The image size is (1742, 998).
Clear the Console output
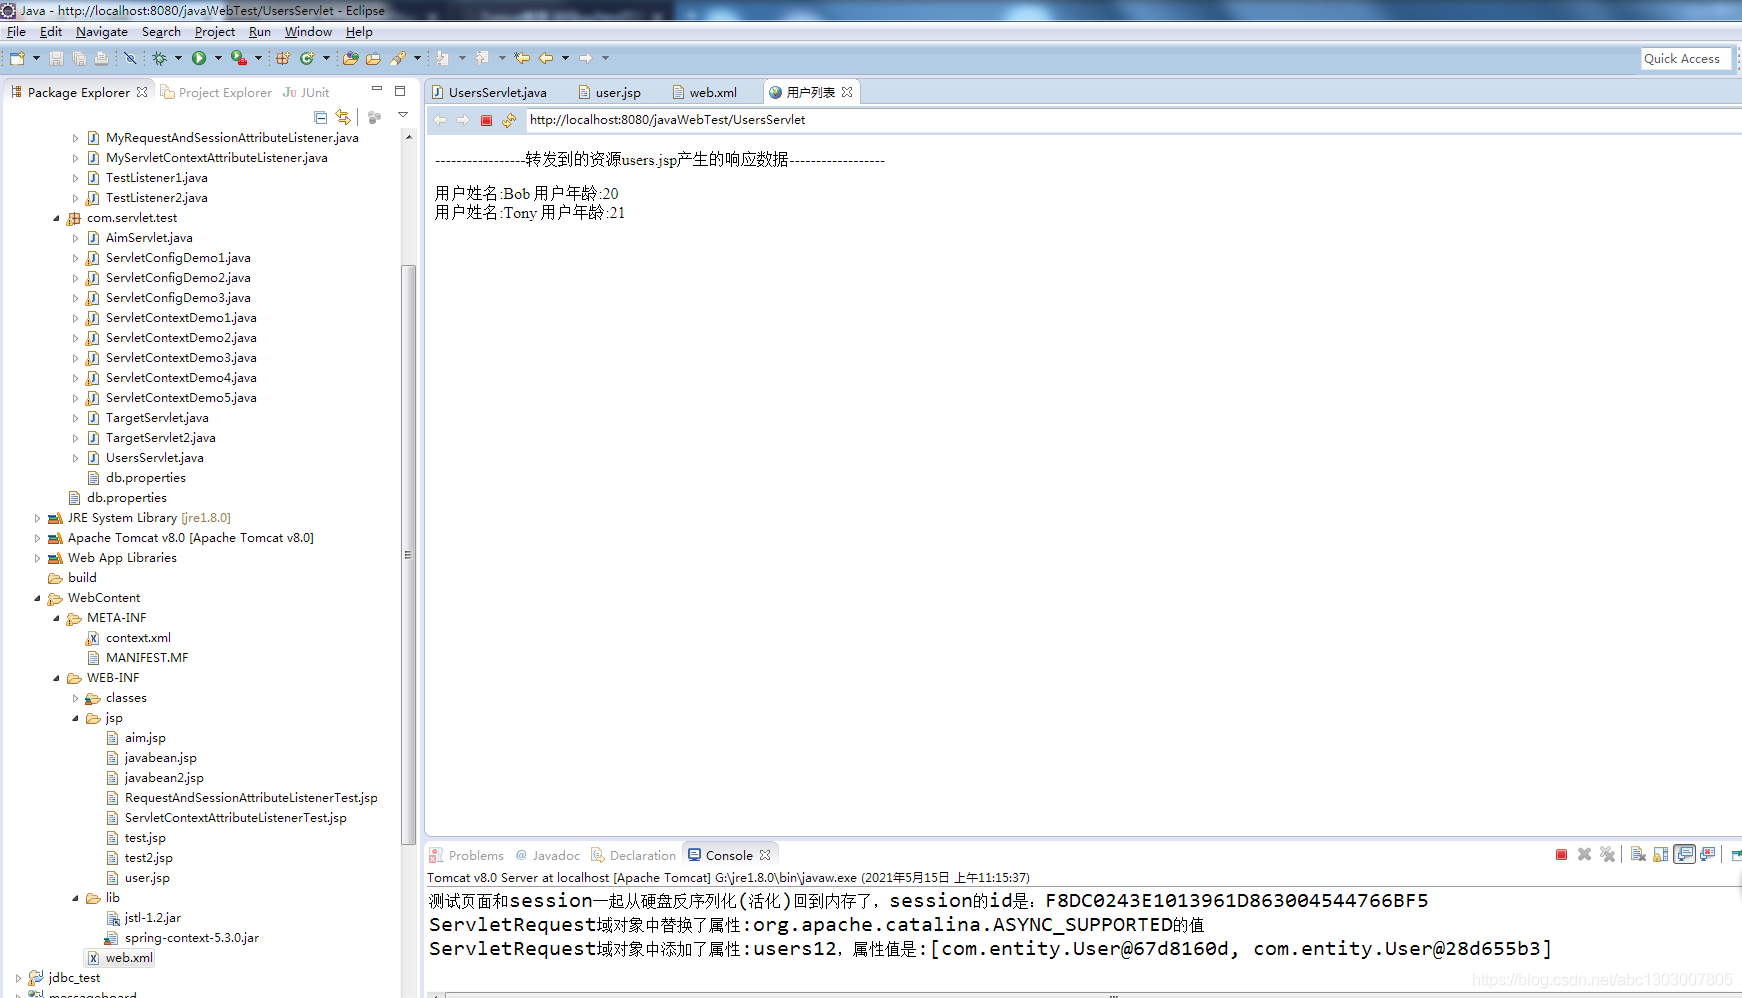pos(1638,854)
